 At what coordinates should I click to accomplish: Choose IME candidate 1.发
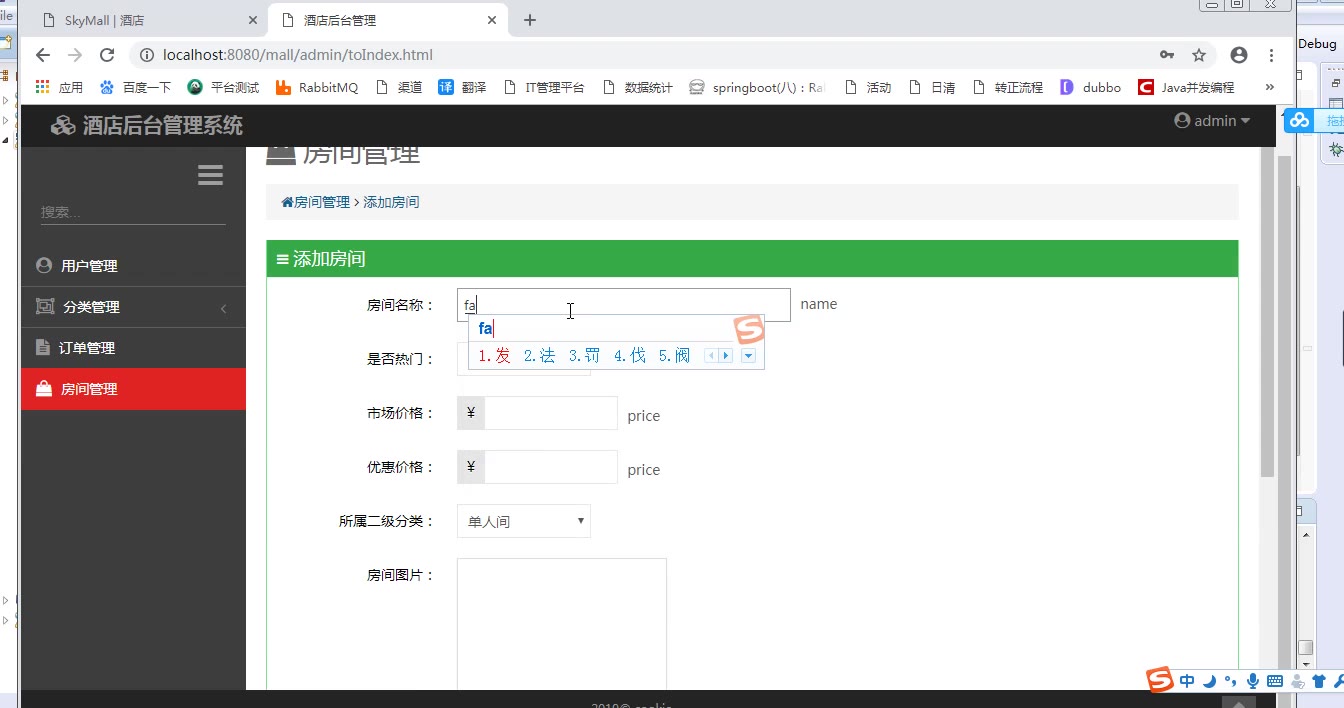pyautogui.click(x=494, y=355)
